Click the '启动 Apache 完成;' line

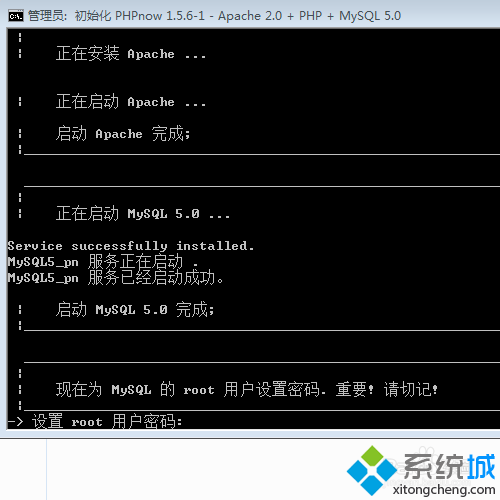(x=123, y=134)
